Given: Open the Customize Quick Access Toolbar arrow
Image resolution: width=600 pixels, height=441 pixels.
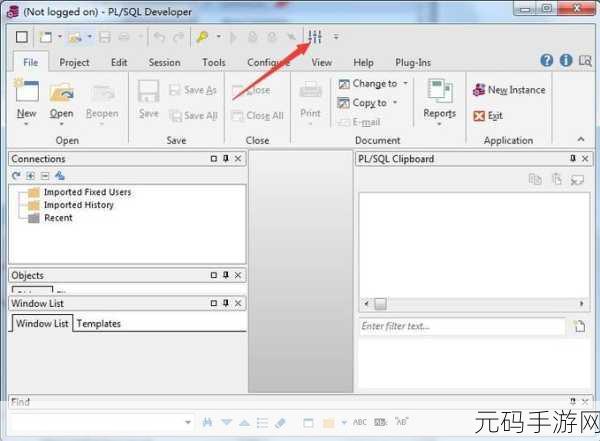Looking at the screenshot, I should (x=336, y=37).
